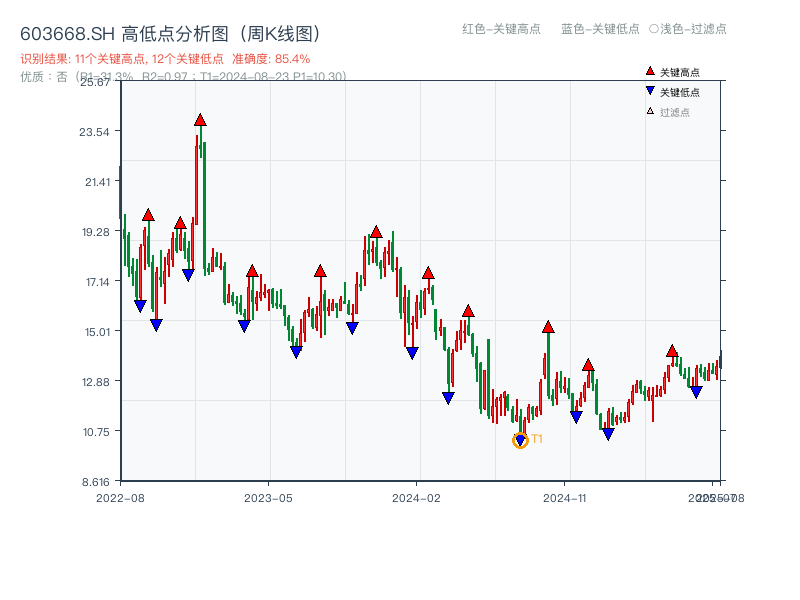Image resolution: width=800 pixels, height=600 pixels.
Task: Click the blue low-point marker below the 2024-02 dip
Action: [413, 352]
